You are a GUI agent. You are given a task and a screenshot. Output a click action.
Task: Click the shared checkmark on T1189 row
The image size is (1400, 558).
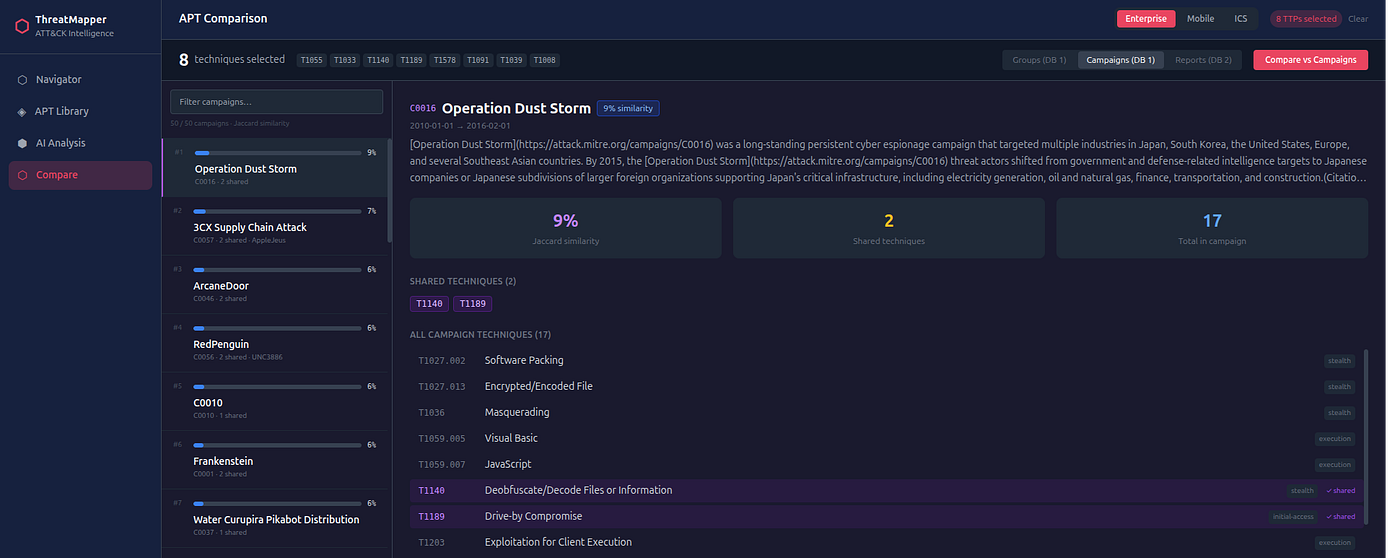[x=1340, y=517]
